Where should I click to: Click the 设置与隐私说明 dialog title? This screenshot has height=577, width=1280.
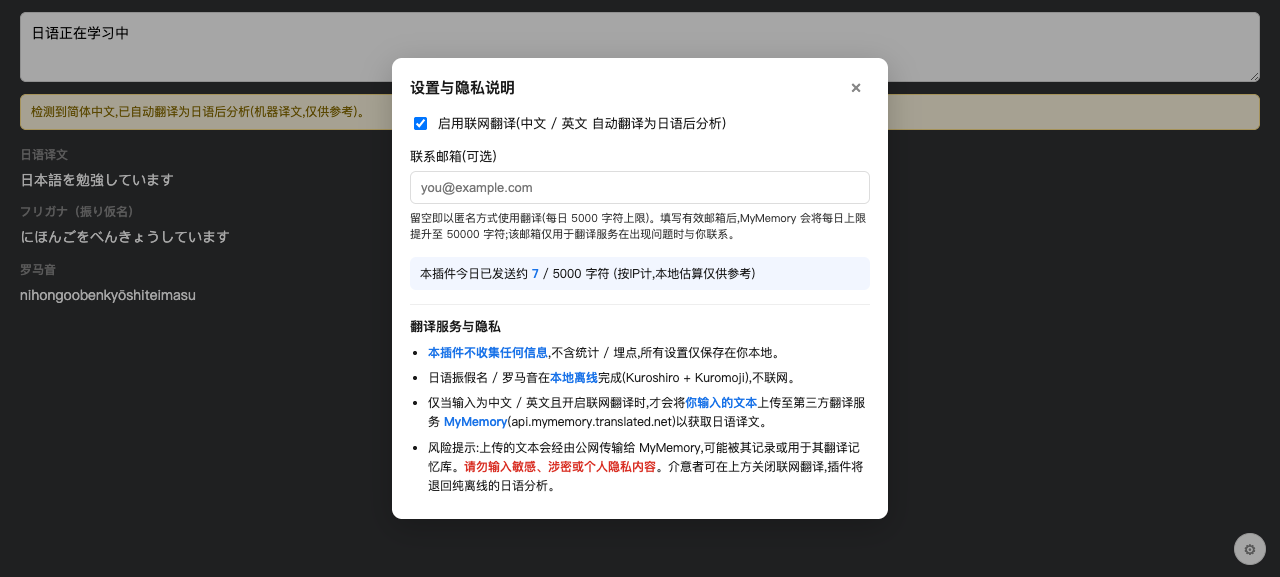tap(462, 88)
